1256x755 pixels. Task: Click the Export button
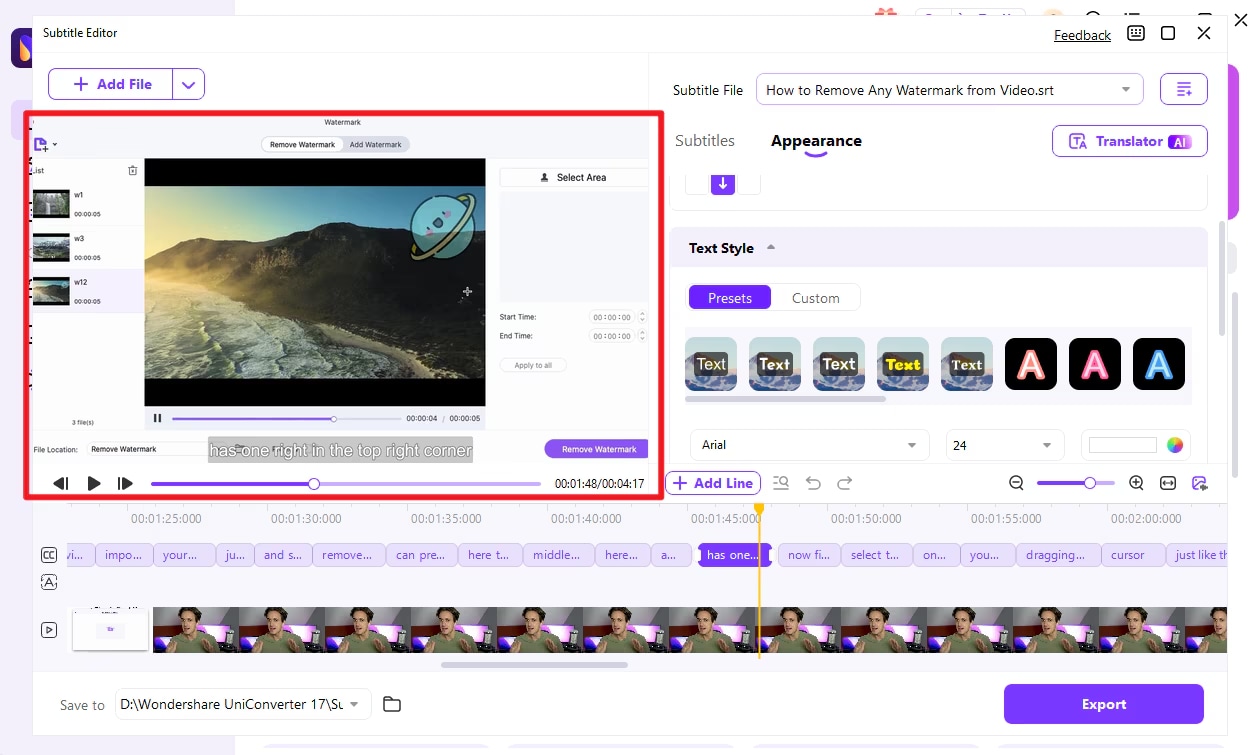[1103, 704]
